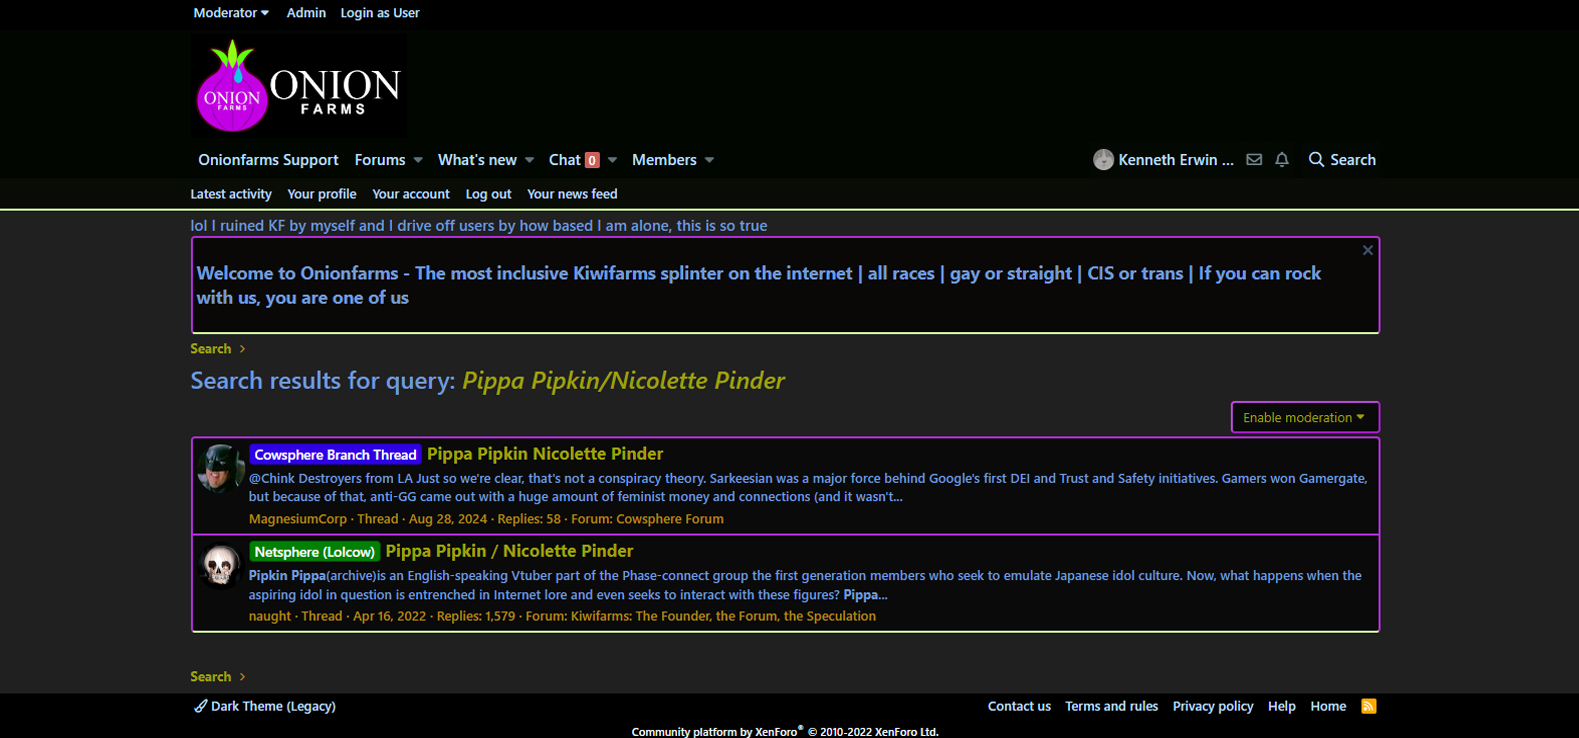The width and height of the screenshot is (1579, 738).
Task: Open the Forums menu item
Action: click(380, 160)
